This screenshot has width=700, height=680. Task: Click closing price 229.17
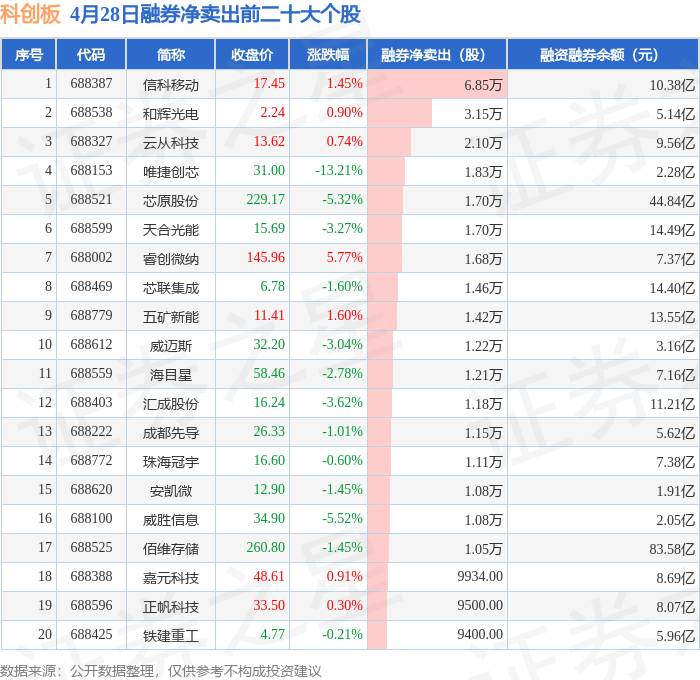pyautogui.click(x=265, y=200)
